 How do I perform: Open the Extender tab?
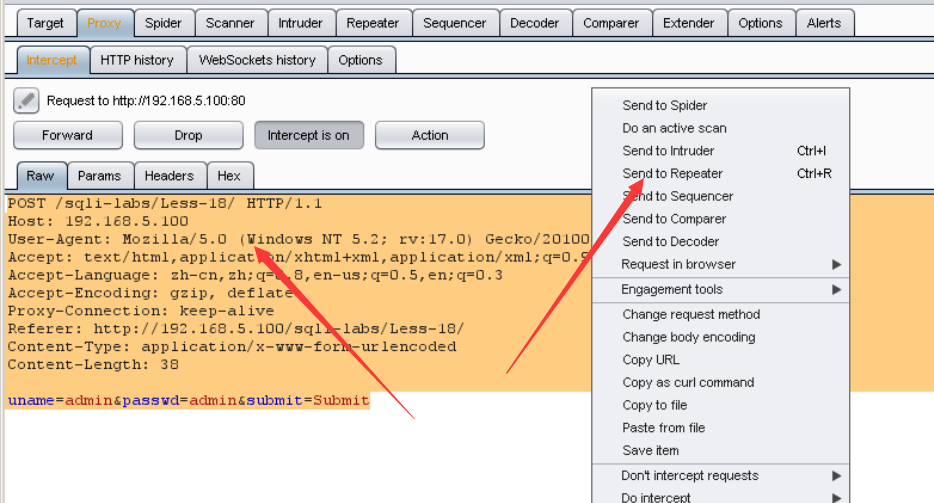[689, 23]
